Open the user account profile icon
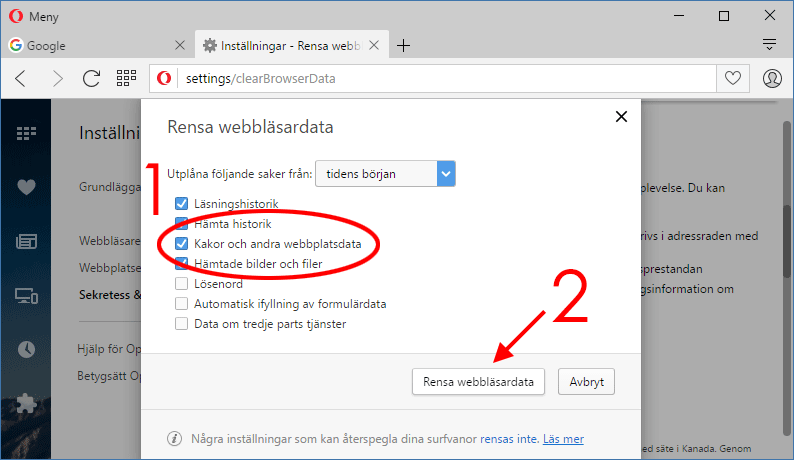 tap(772, 78)
